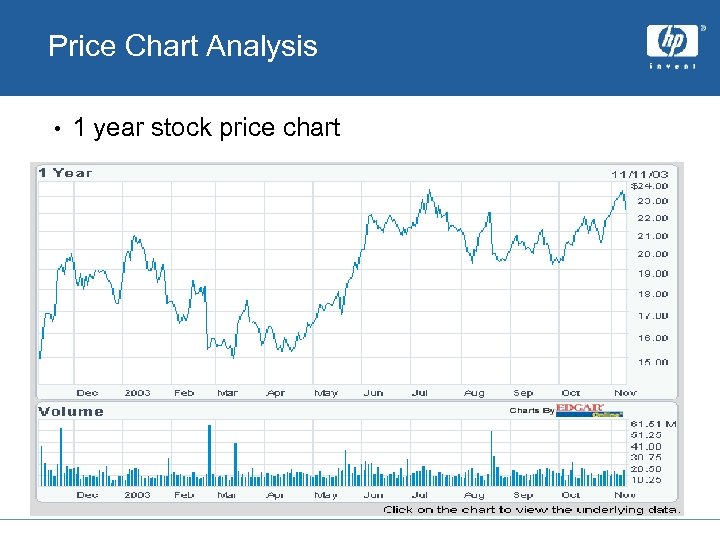
Task: Select the '1 year stock price chart' bullet text
Action: 206,128
